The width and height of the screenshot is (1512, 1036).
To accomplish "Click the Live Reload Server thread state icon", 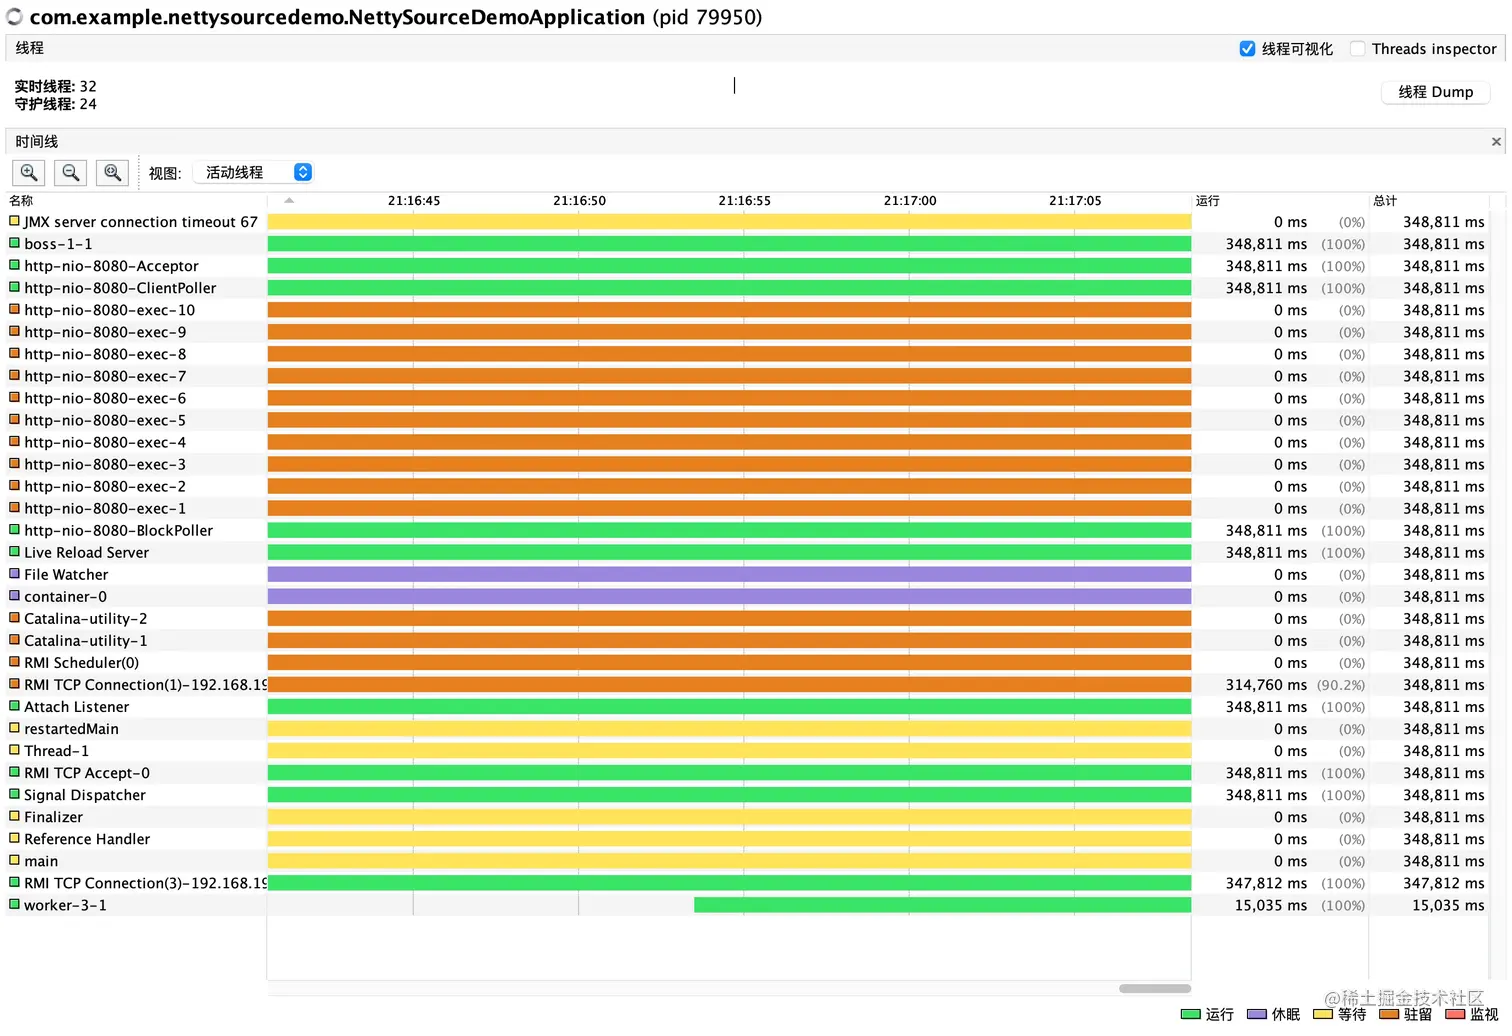I will (14, 552).
